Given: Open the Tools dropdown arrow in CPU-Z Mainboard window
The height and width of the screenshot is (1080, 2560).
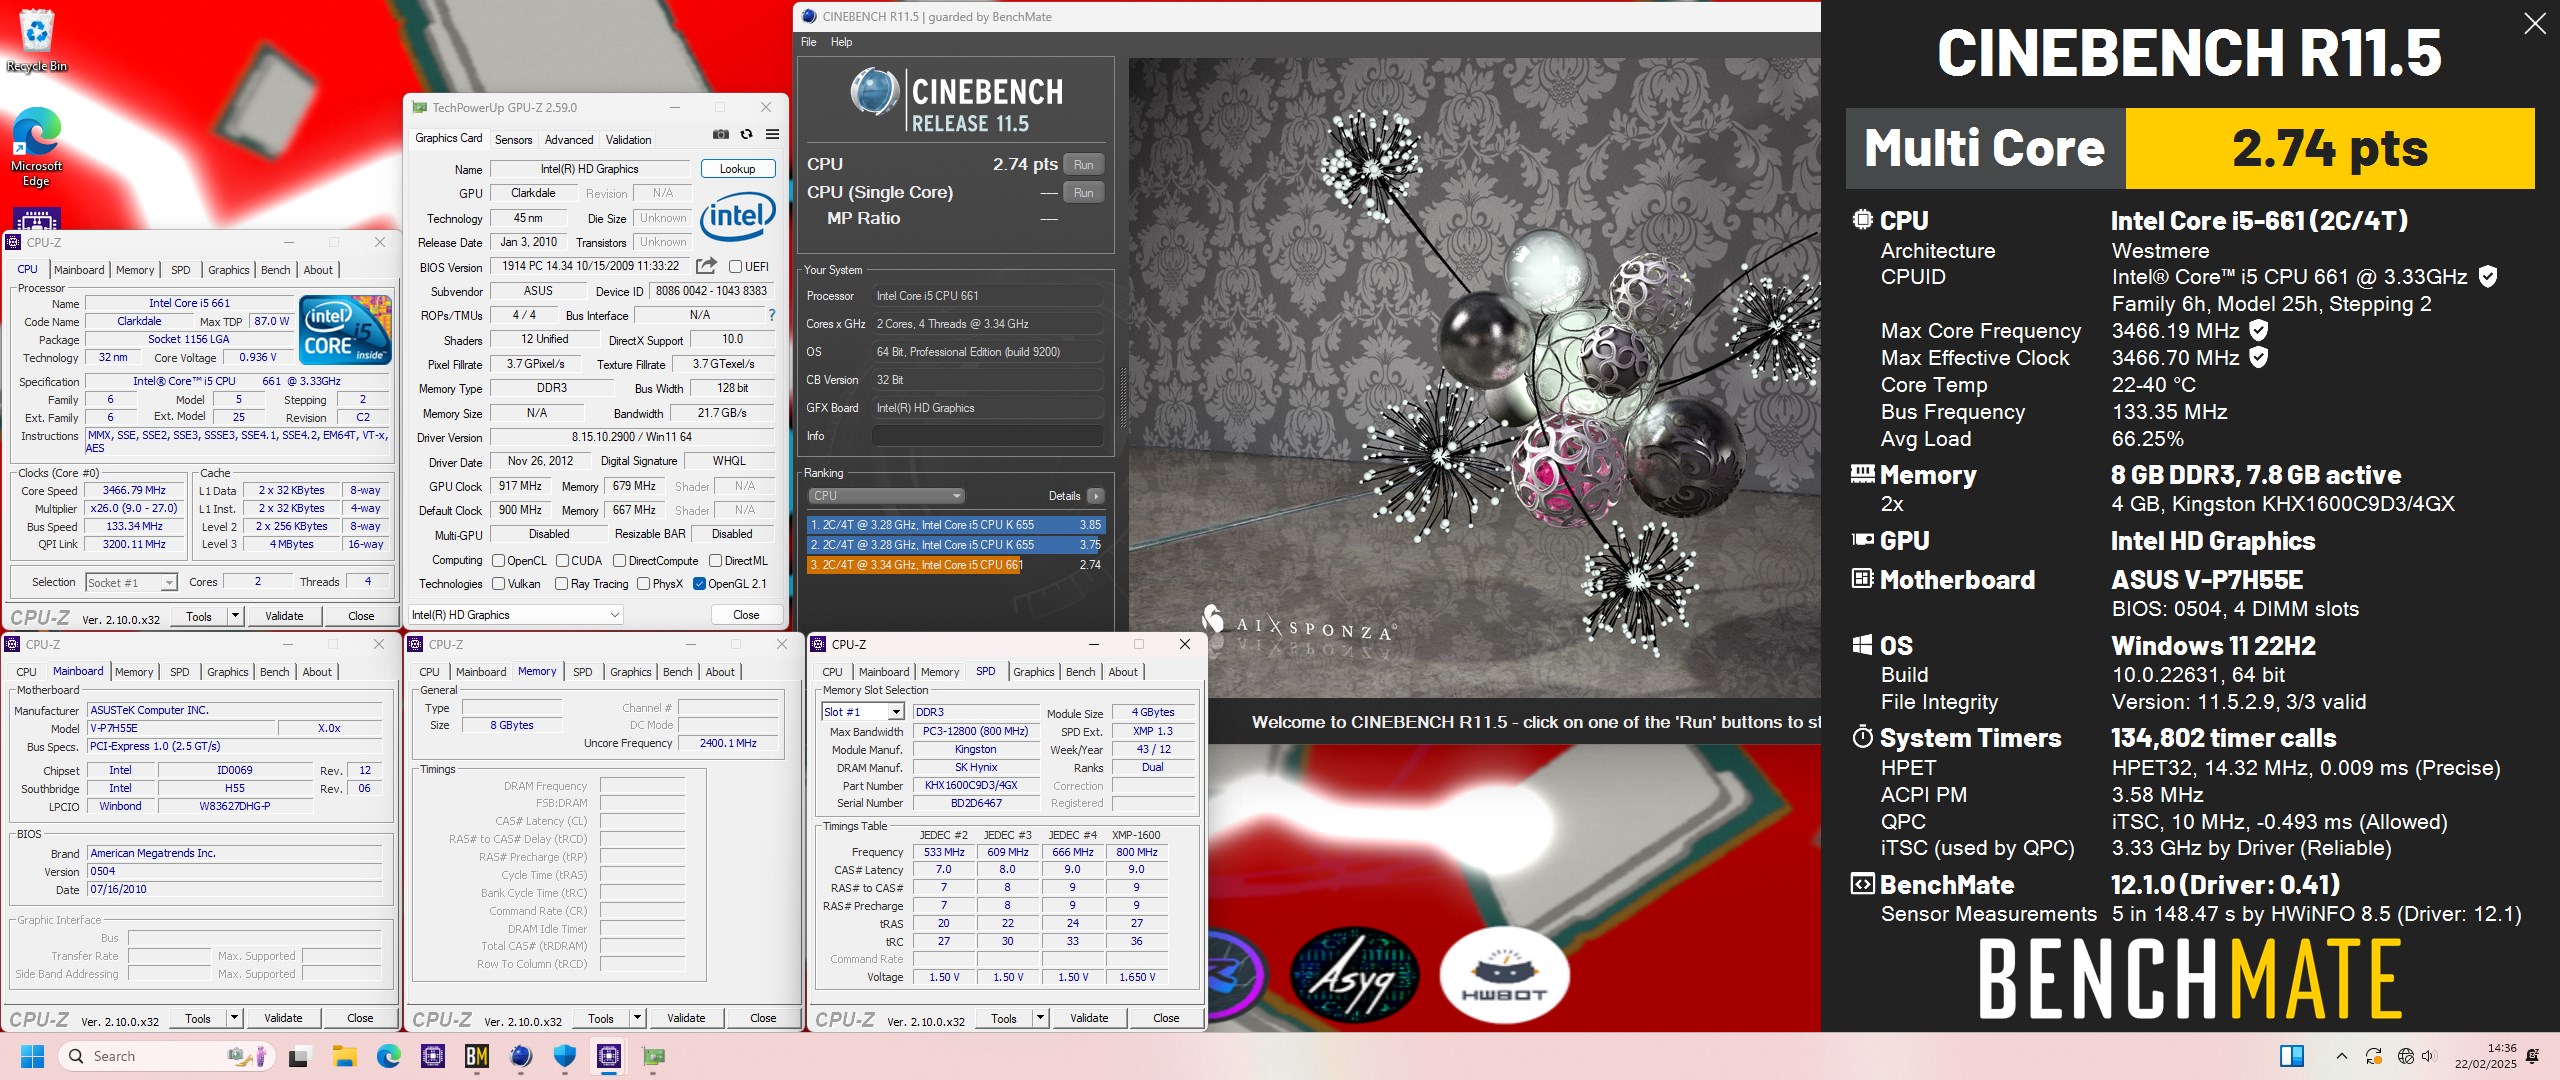Looking at the screenshot, I should (234, 1018).
